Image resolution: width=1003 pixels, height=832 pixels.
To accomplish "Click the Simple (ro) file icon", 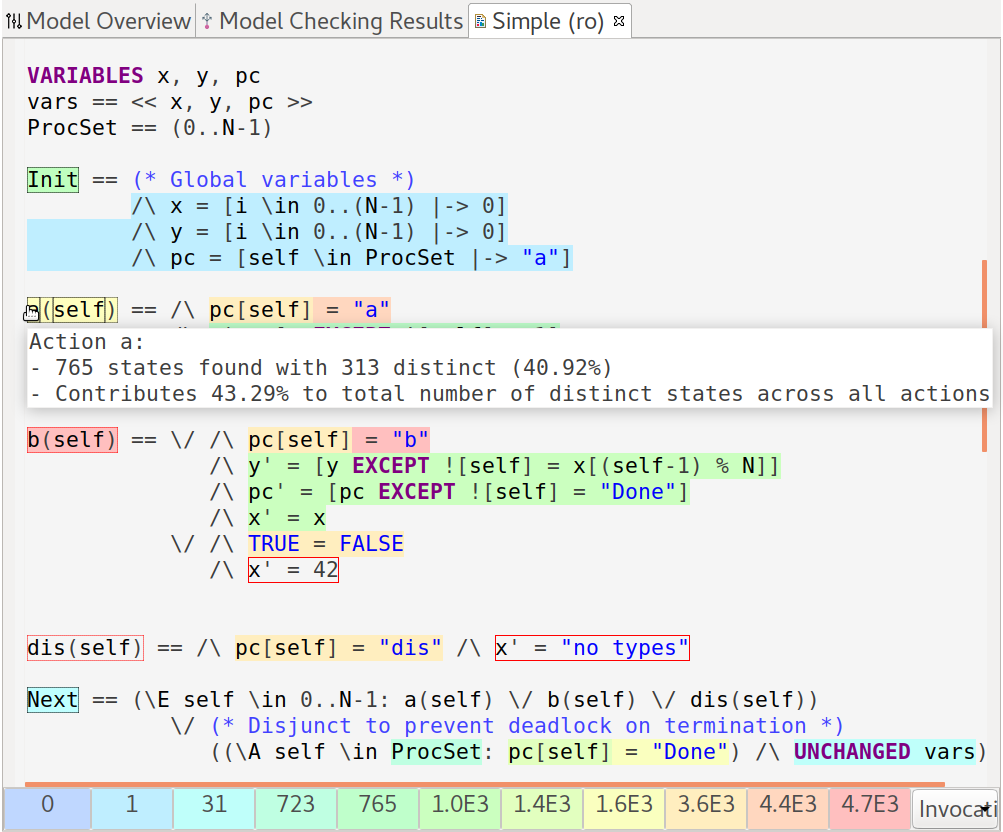I will 481,21.
